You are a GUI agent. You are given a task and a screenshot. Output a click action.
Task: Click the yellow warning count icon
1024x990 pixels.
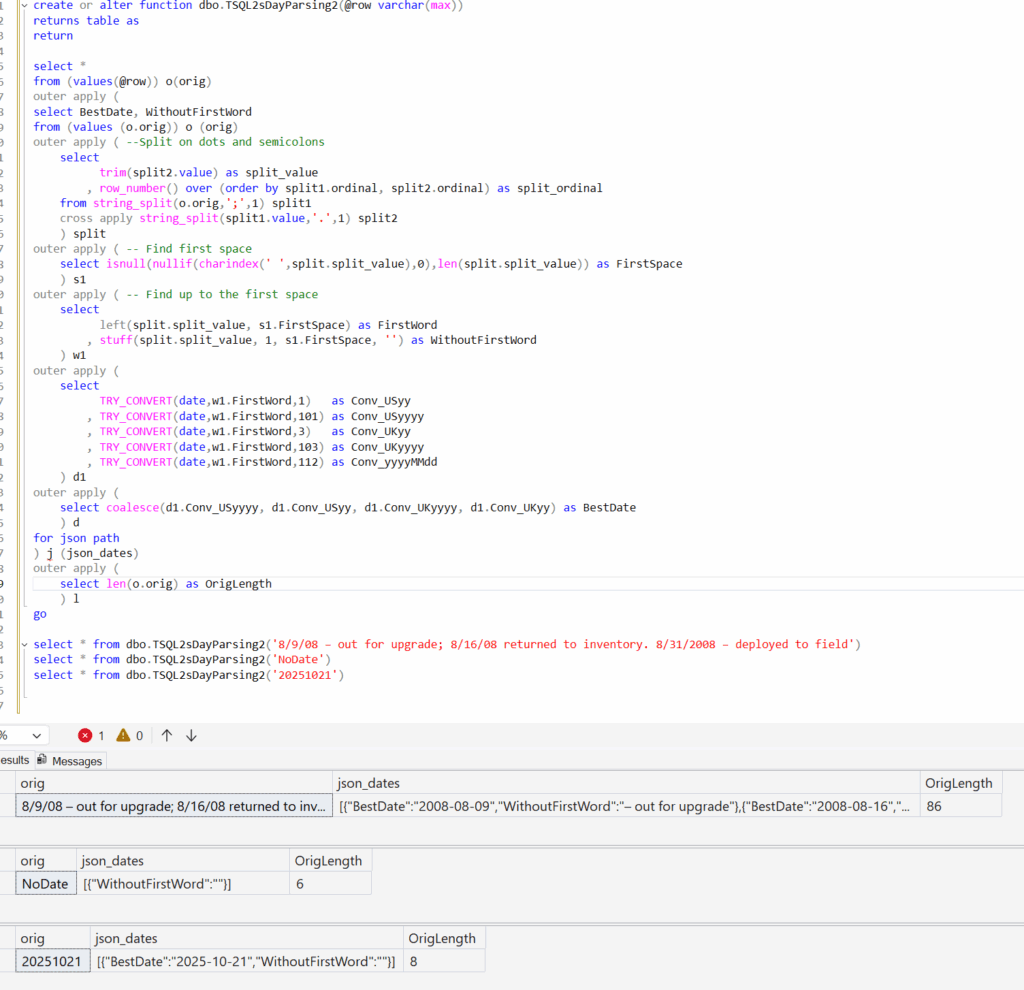[123, 735]
